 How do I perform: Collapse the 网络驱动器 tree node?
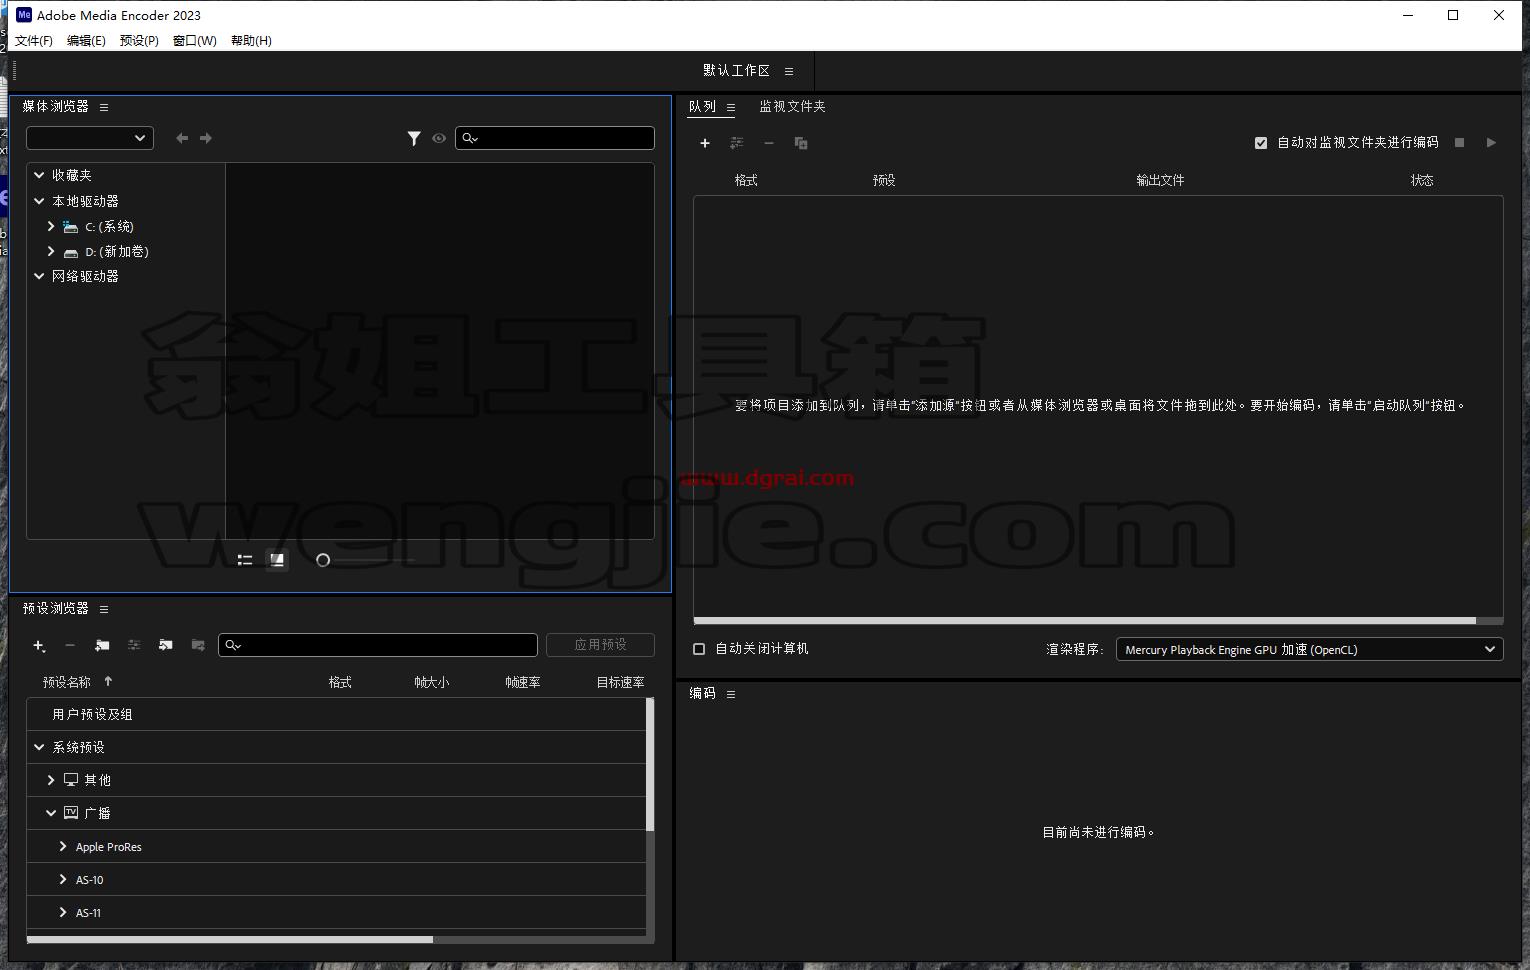pyautogui.click(x=39, y=276)
